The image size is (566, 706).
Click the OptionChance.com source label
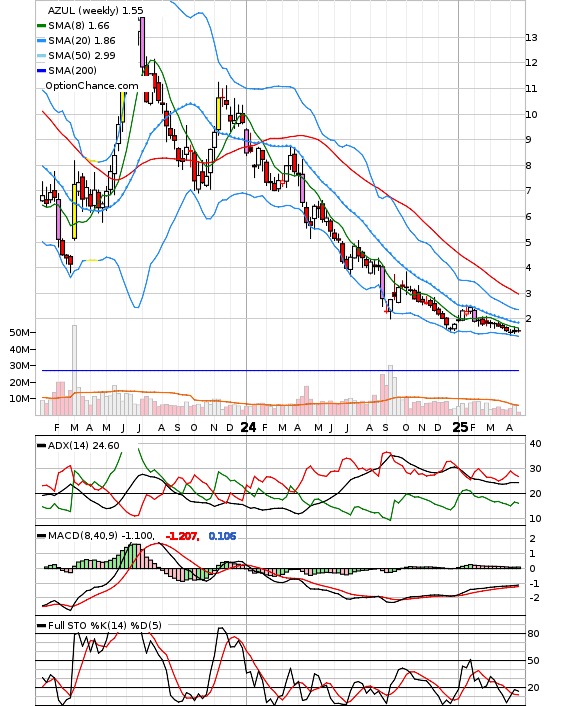click(92, 86)
